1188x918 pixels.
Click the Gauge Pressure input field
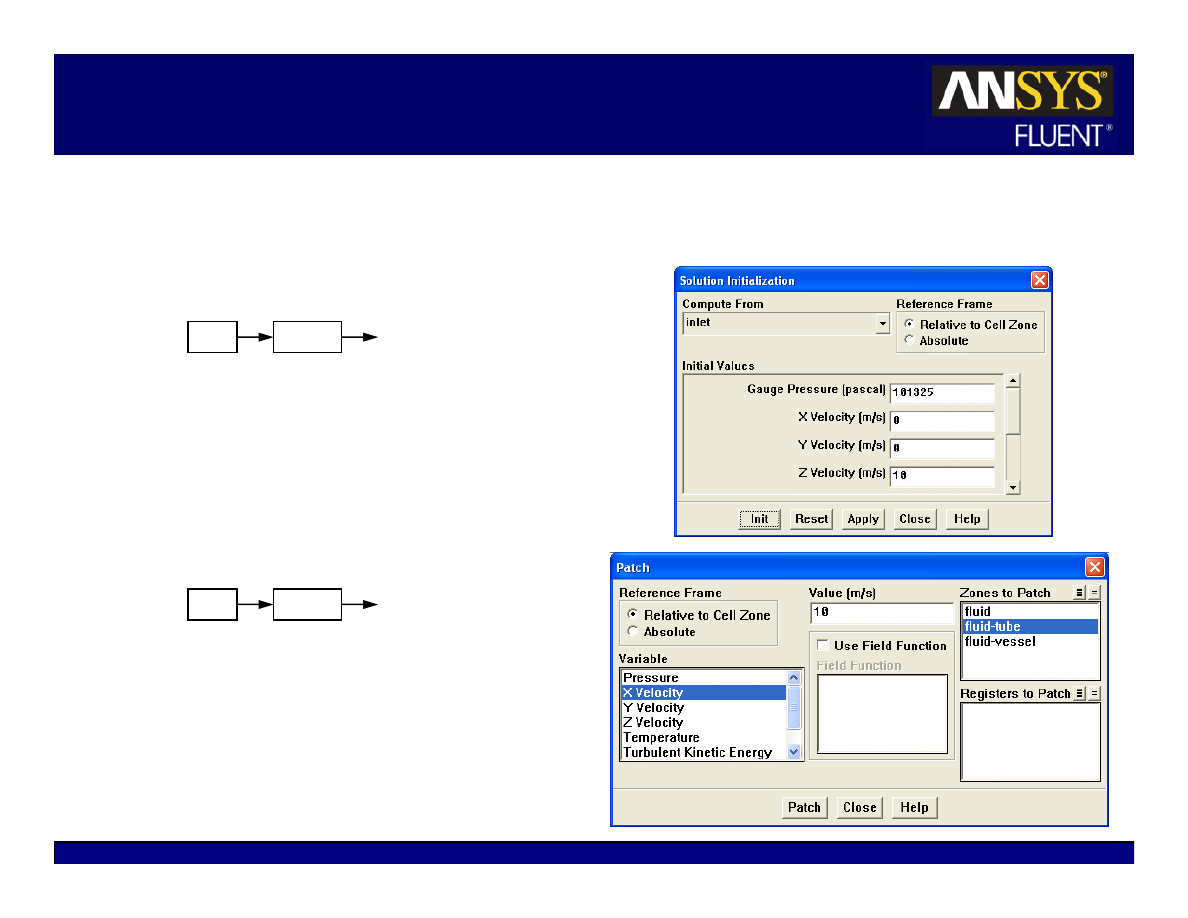point(942,393)
